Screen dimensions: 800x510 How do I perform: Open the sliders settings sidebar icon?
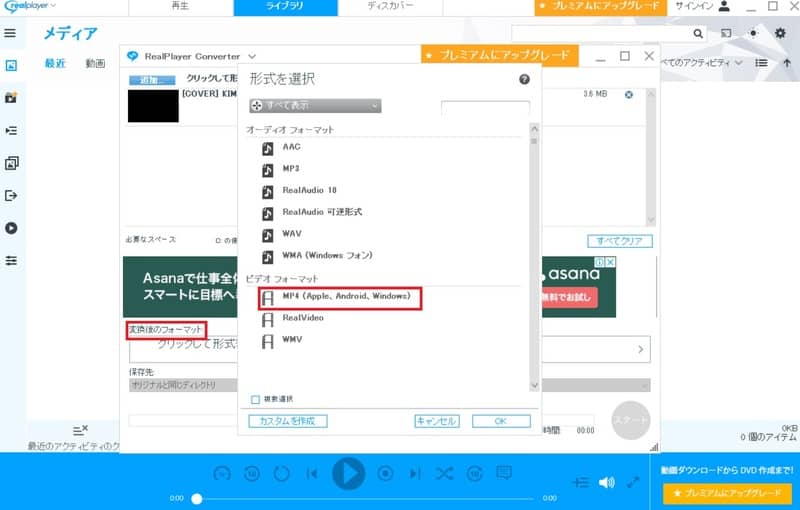(11, 261)
